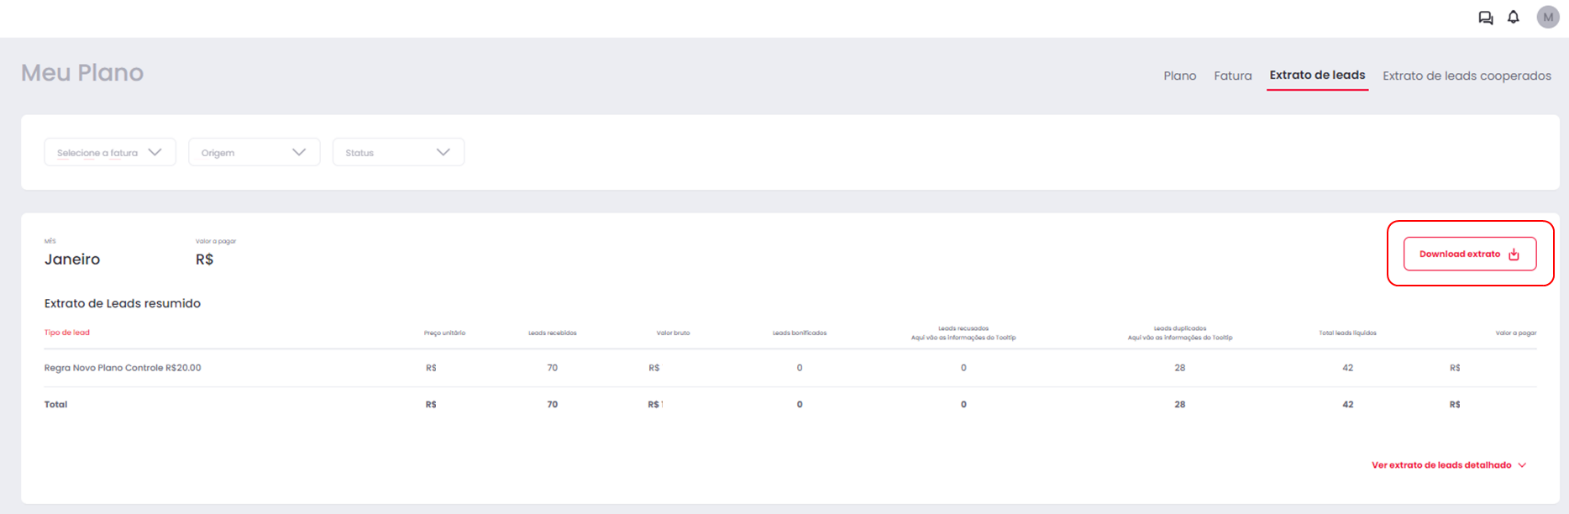Select the Extrato de leads tab

point(1317,75)
